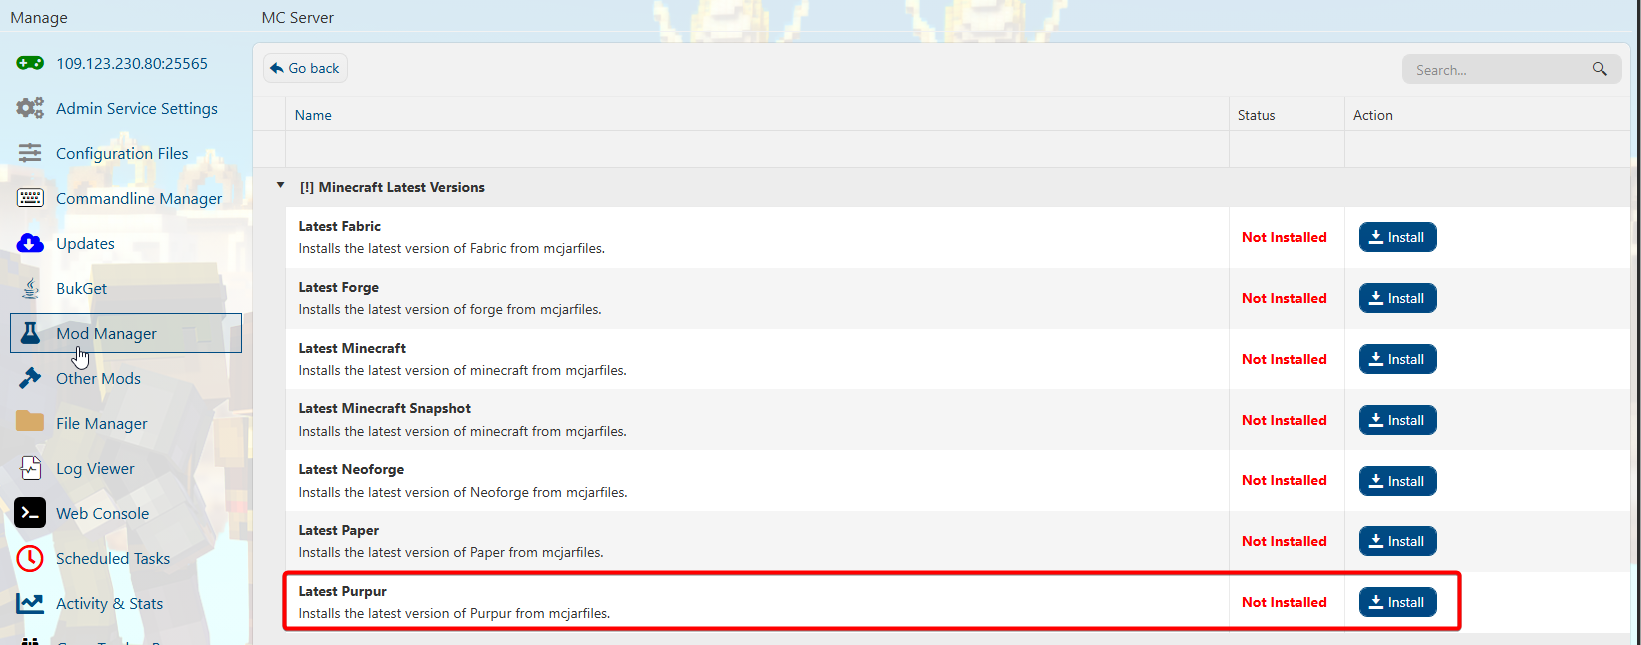Image resolution: width=1641 pixels, height=645 pixels.
Task: Sort the list by Name column header
Action: 313,115
